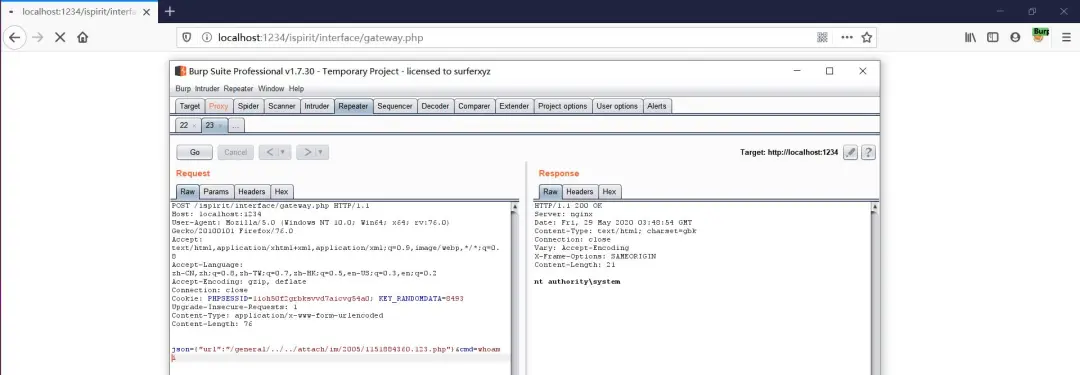Expand the history forward dropdown arrow
1080x375 pixels.
click(321, 152)
